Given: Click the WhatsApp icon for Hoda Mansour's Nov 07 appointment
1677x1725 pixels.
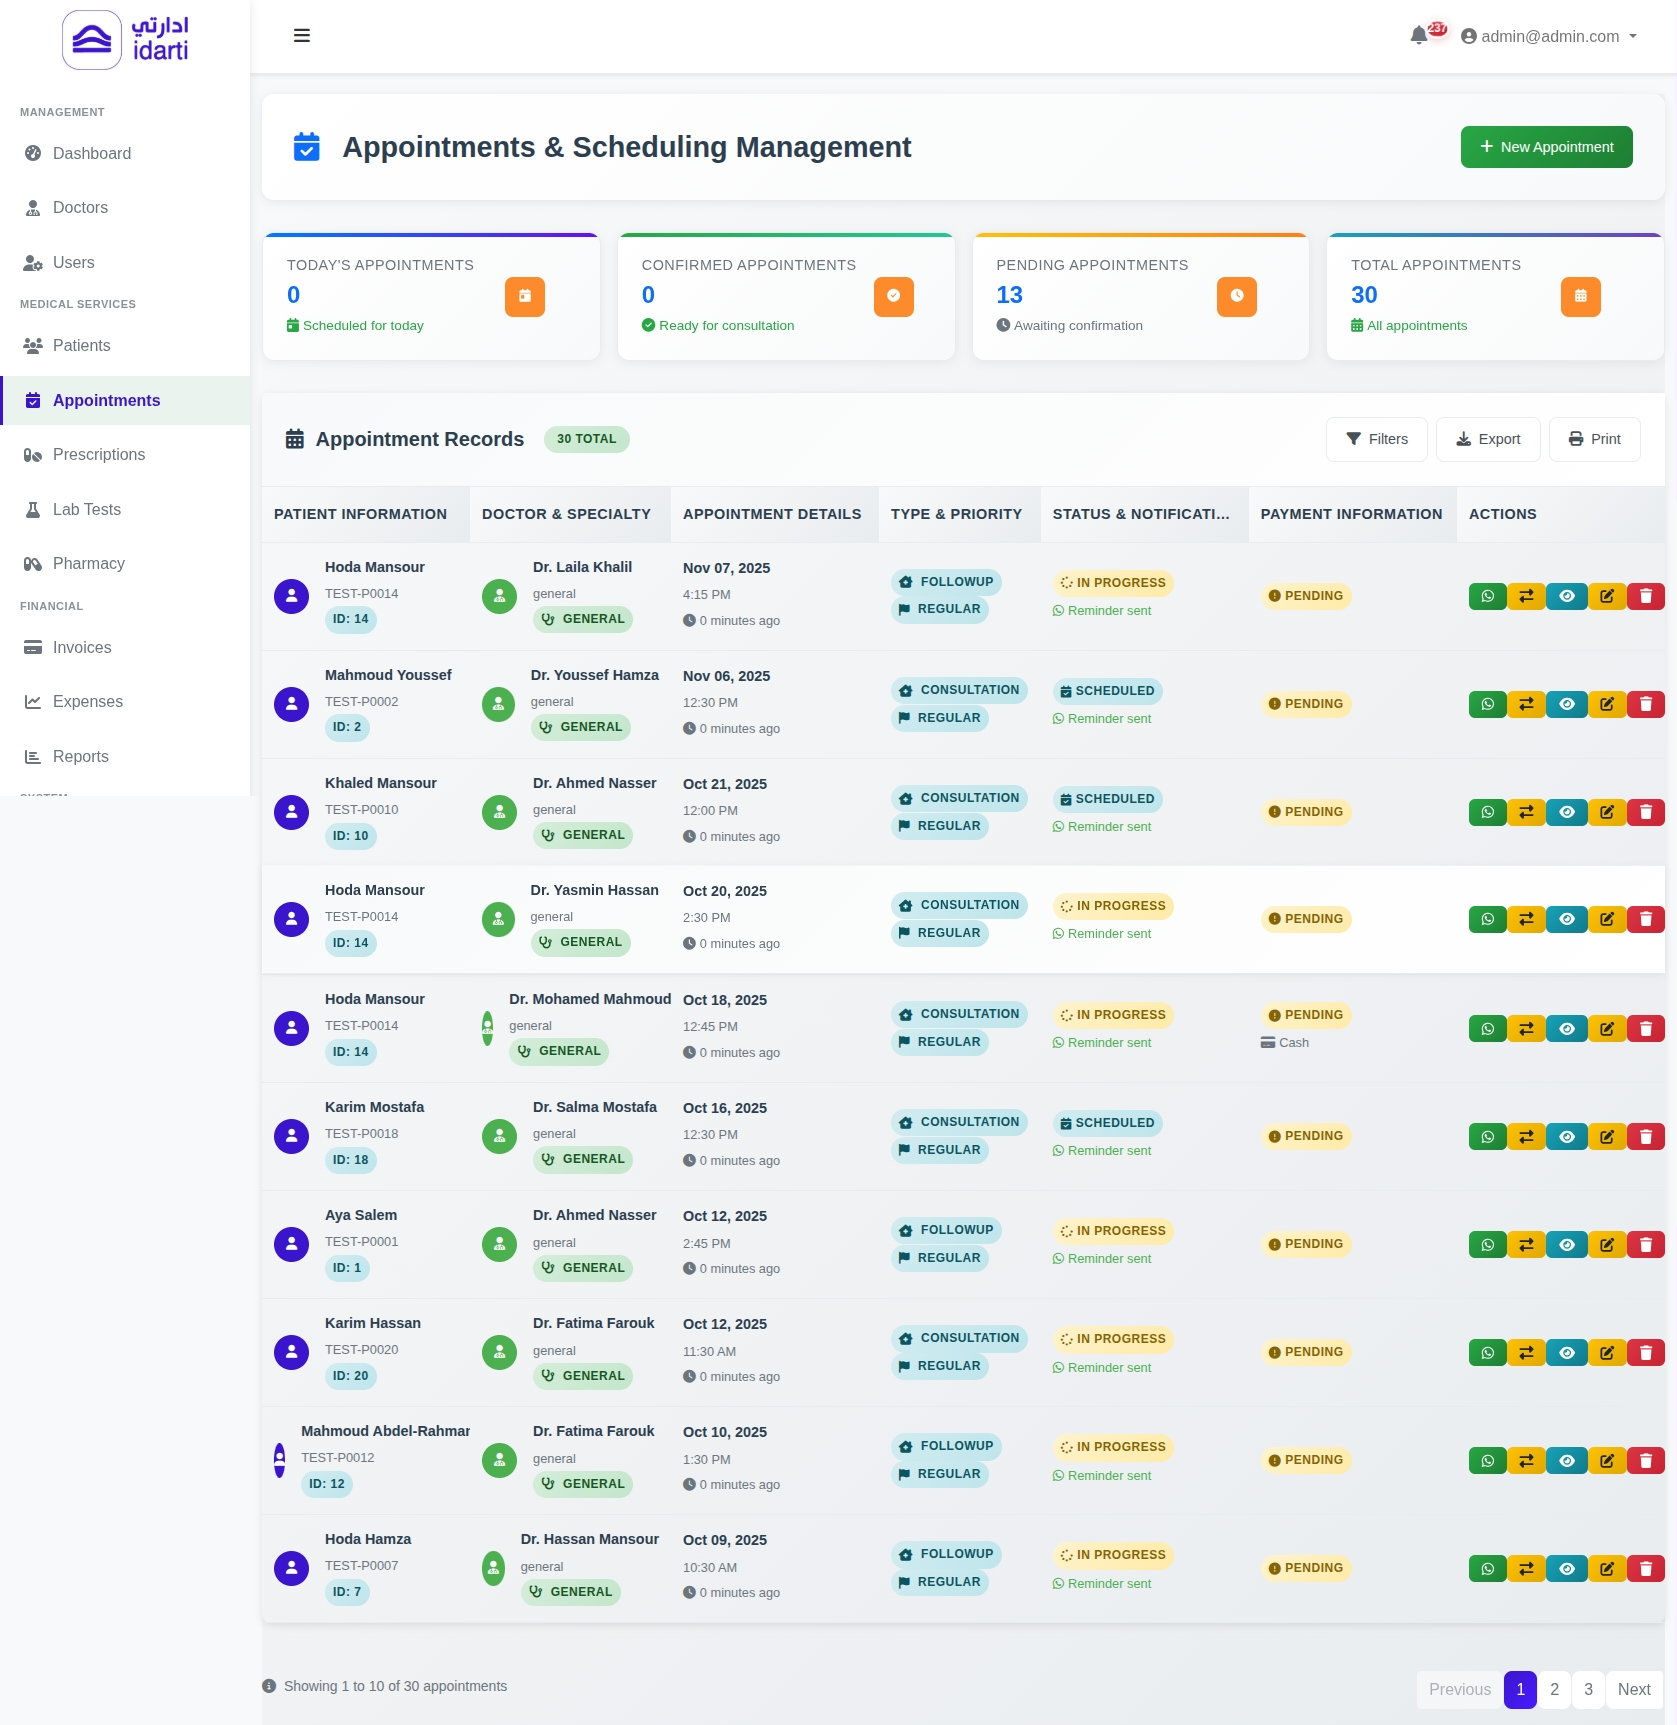Looking at the screenshot, I should tap(1487, 596).
